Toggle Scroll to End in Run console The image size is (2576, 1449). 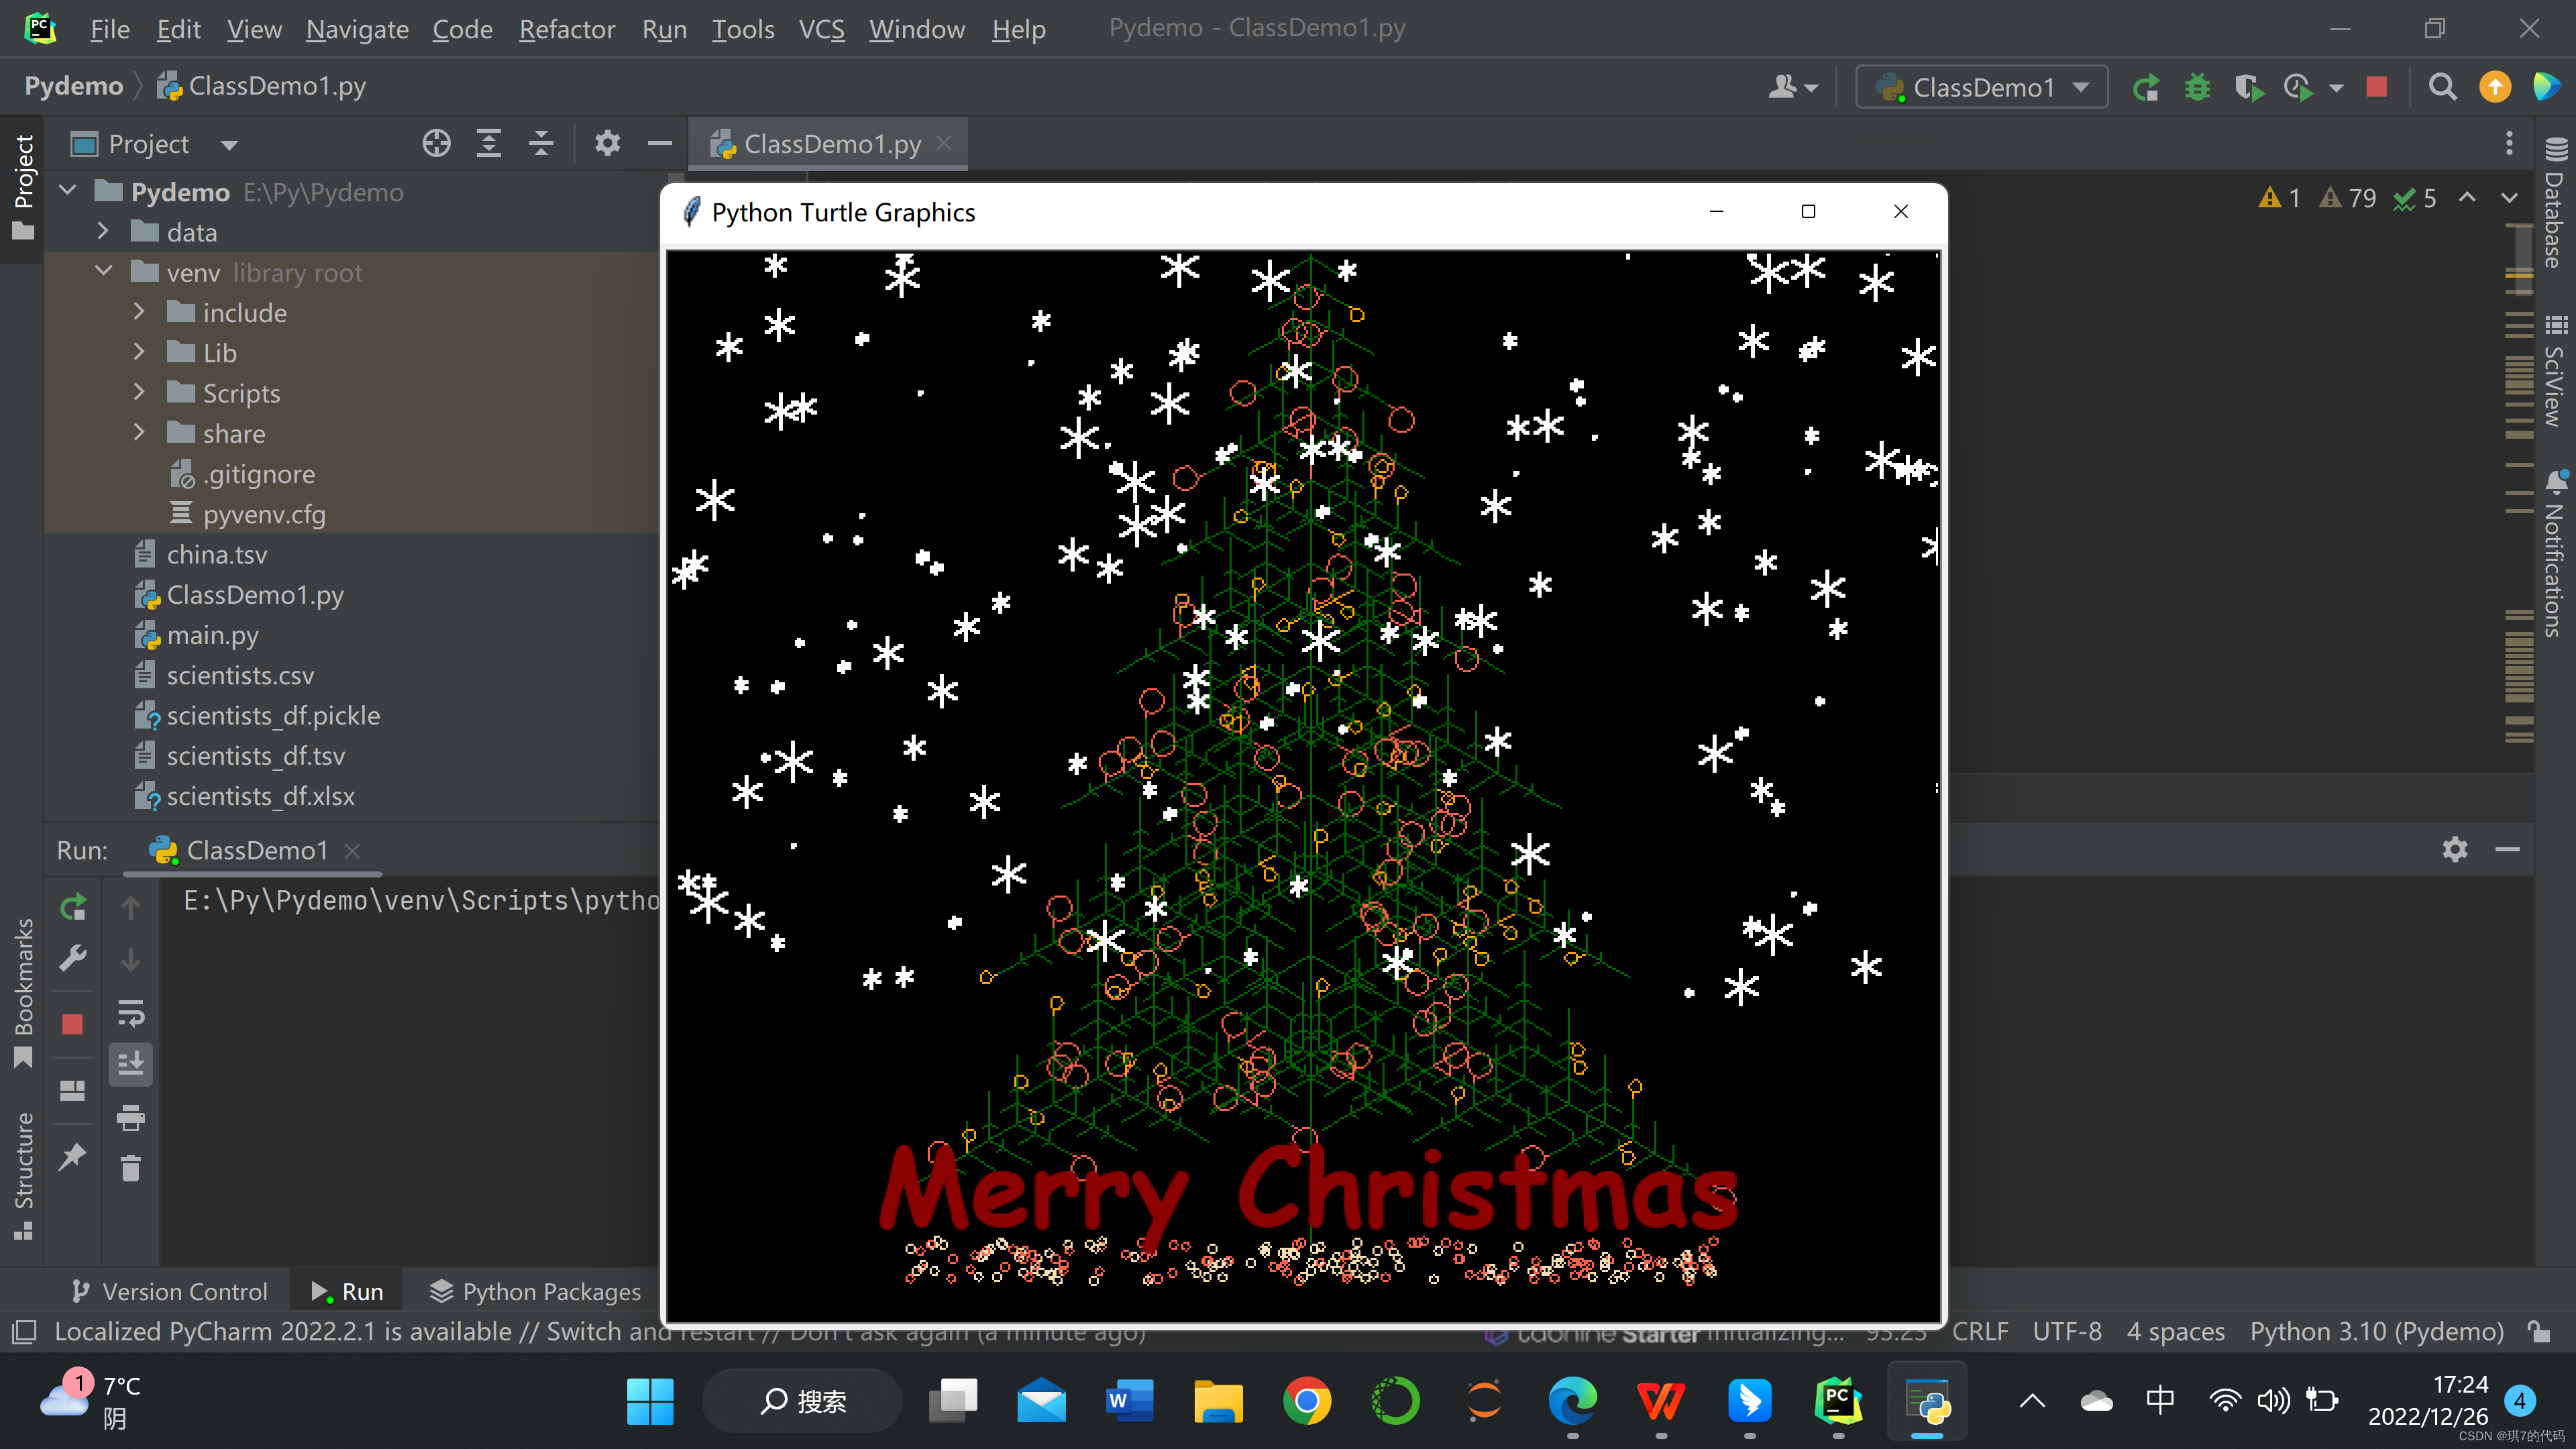pos(131,1064)
